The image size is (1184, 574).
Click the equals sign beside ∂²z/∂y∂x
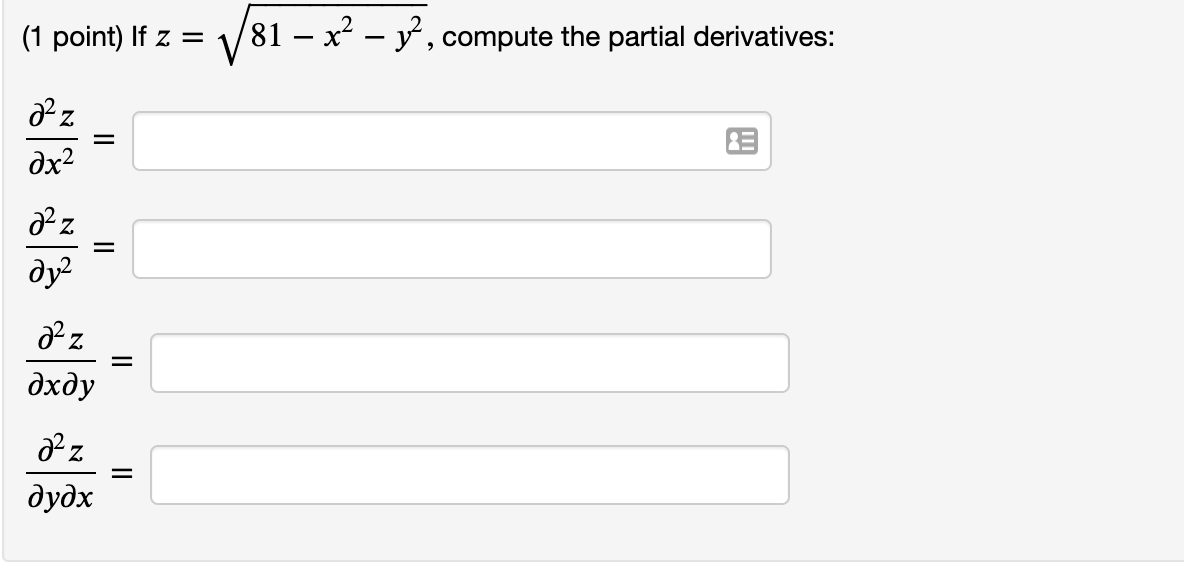[x=122, y=474]
